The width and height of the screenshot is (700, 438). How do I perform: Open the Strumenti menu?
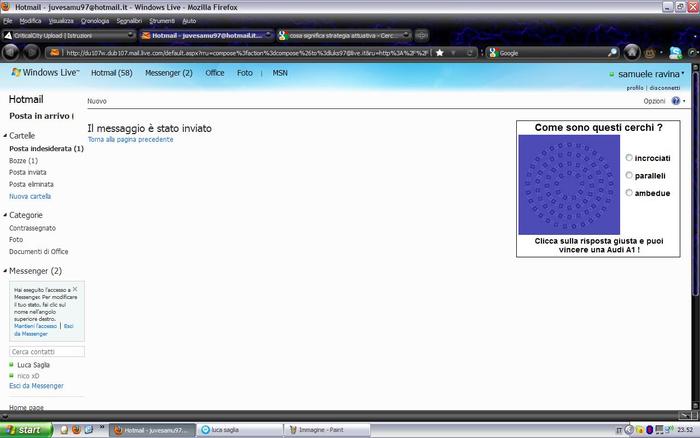coord(162,21)
